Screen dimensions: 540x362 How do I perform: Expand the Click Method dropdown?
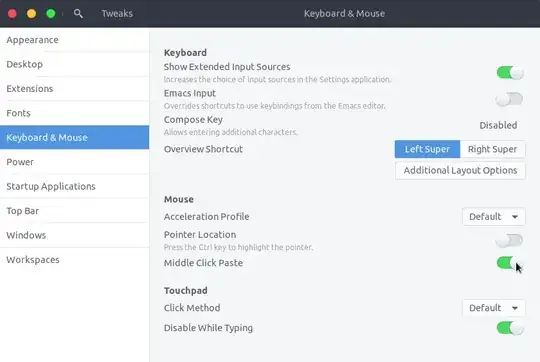[x=494, y=308]
